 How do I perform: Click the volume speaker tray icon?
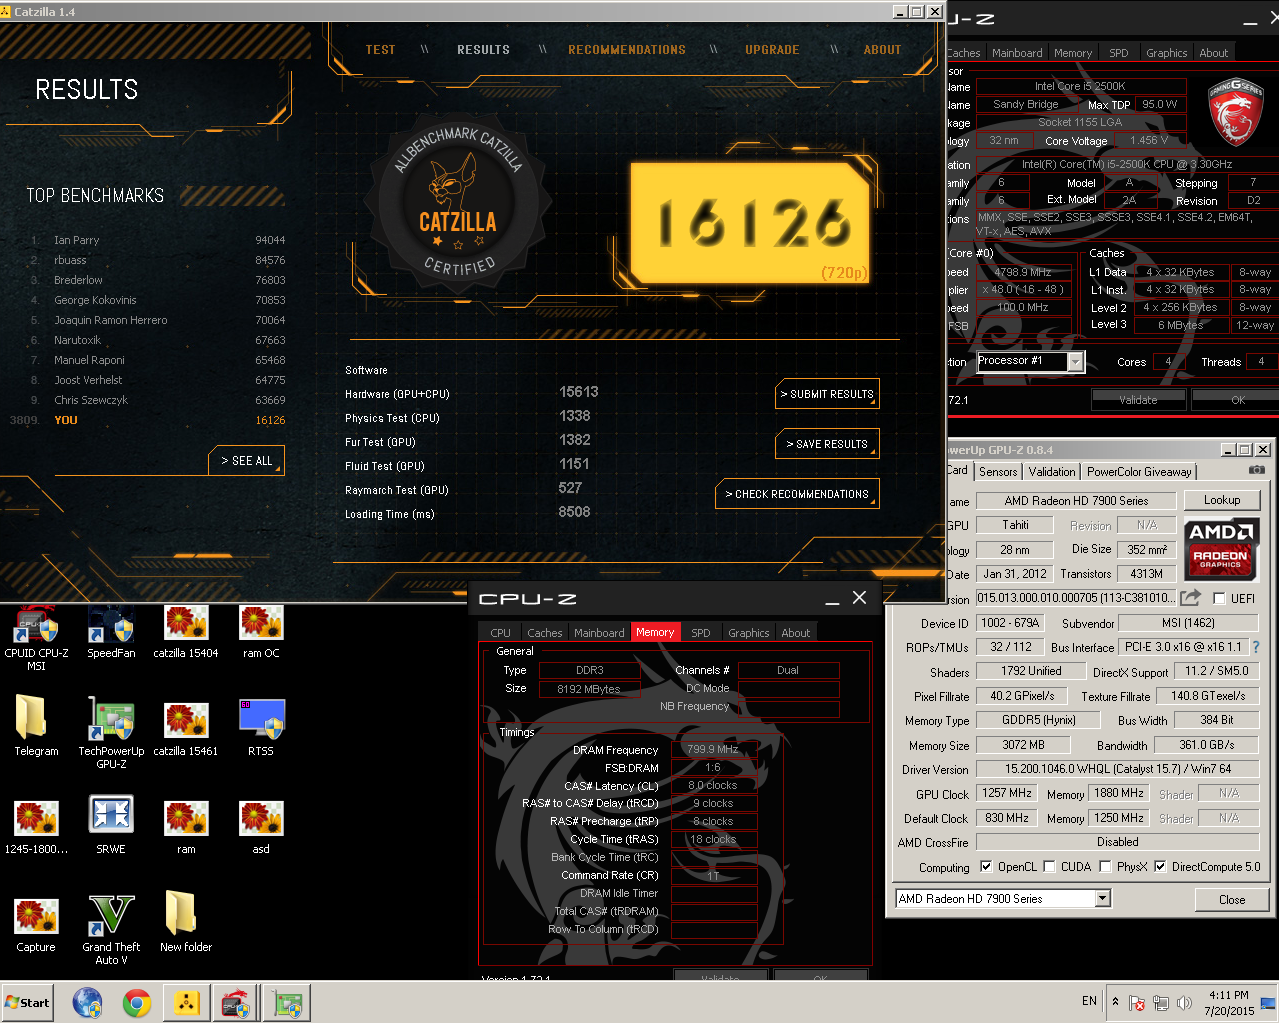pyautogui.click(x=1185, y=1002)
